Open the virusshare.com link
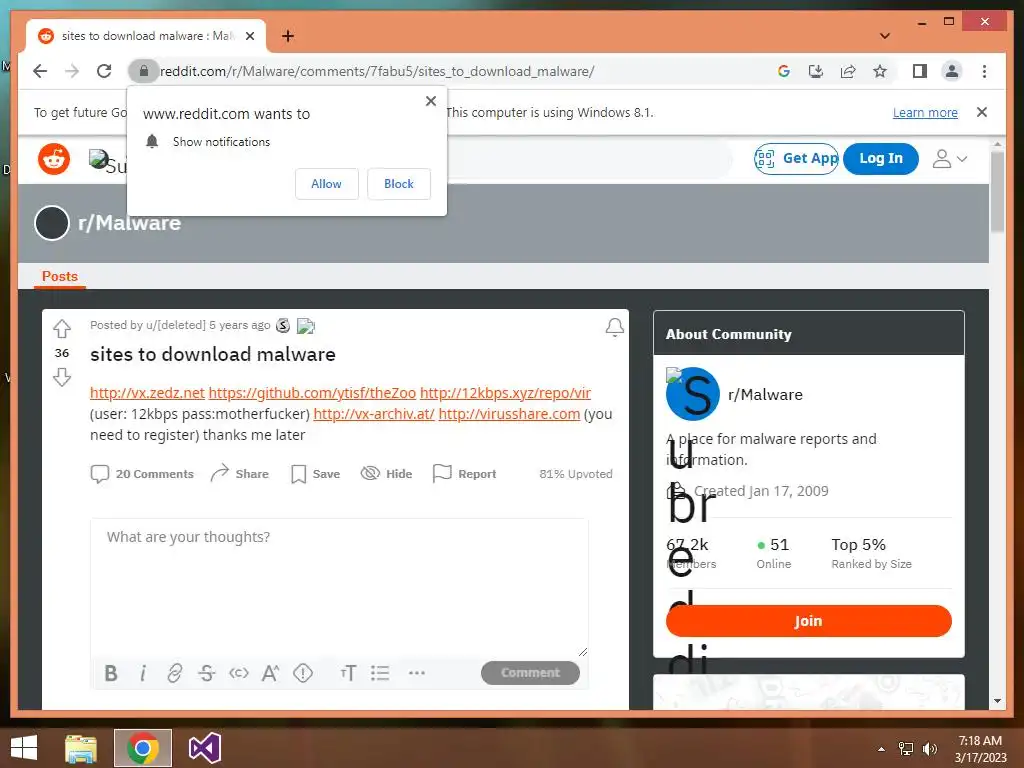The width and height of the screenshot is (1024, 768). (509, 414)
